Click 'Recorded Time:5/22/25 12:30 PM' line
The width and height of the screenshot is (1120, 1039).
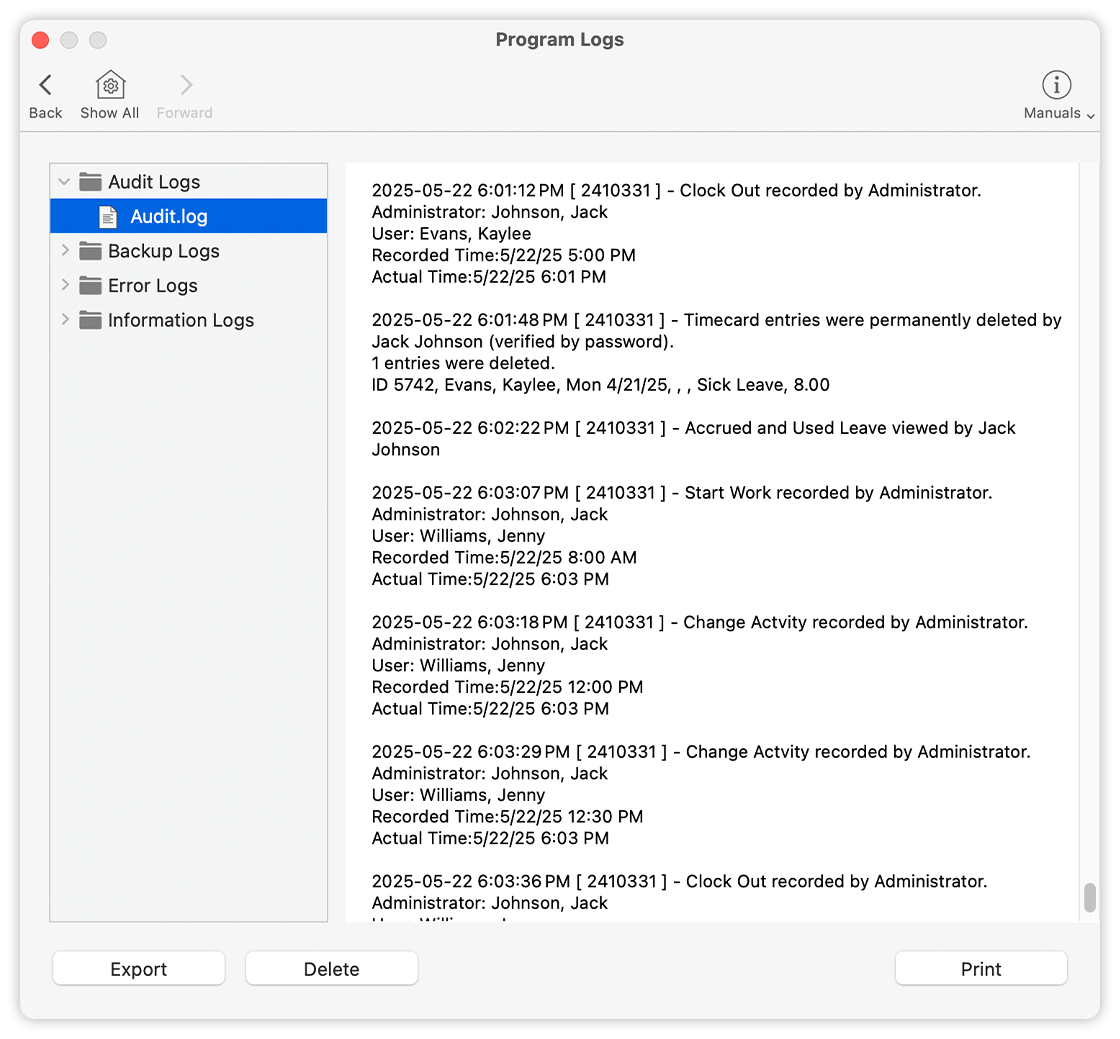point(507,817)
